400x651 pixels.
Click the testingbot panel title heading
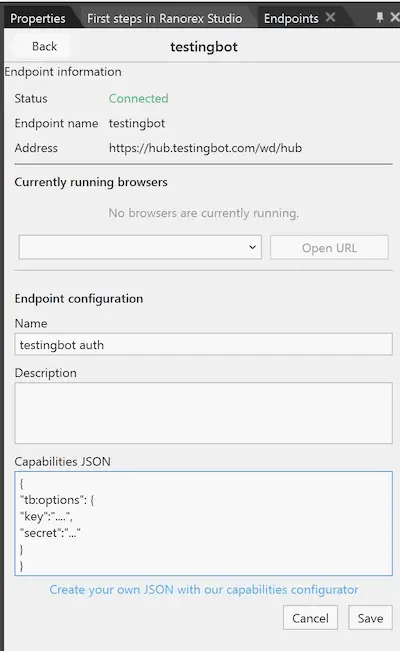(x=204, y=46)
